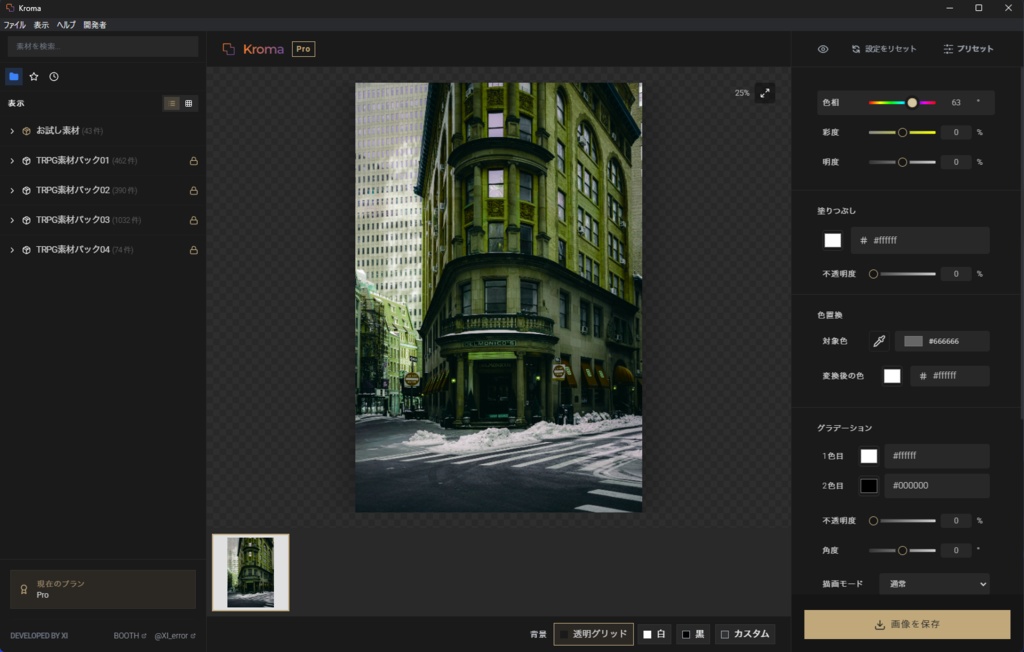
Task: Click the fullscreen expand icon on canvas
Action: [x=765, y=93]
